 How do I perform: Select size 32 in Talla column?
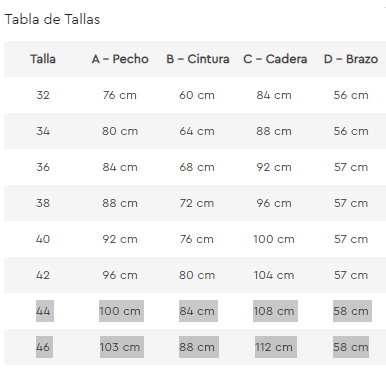pyautogui.click(x=43, y=95)
